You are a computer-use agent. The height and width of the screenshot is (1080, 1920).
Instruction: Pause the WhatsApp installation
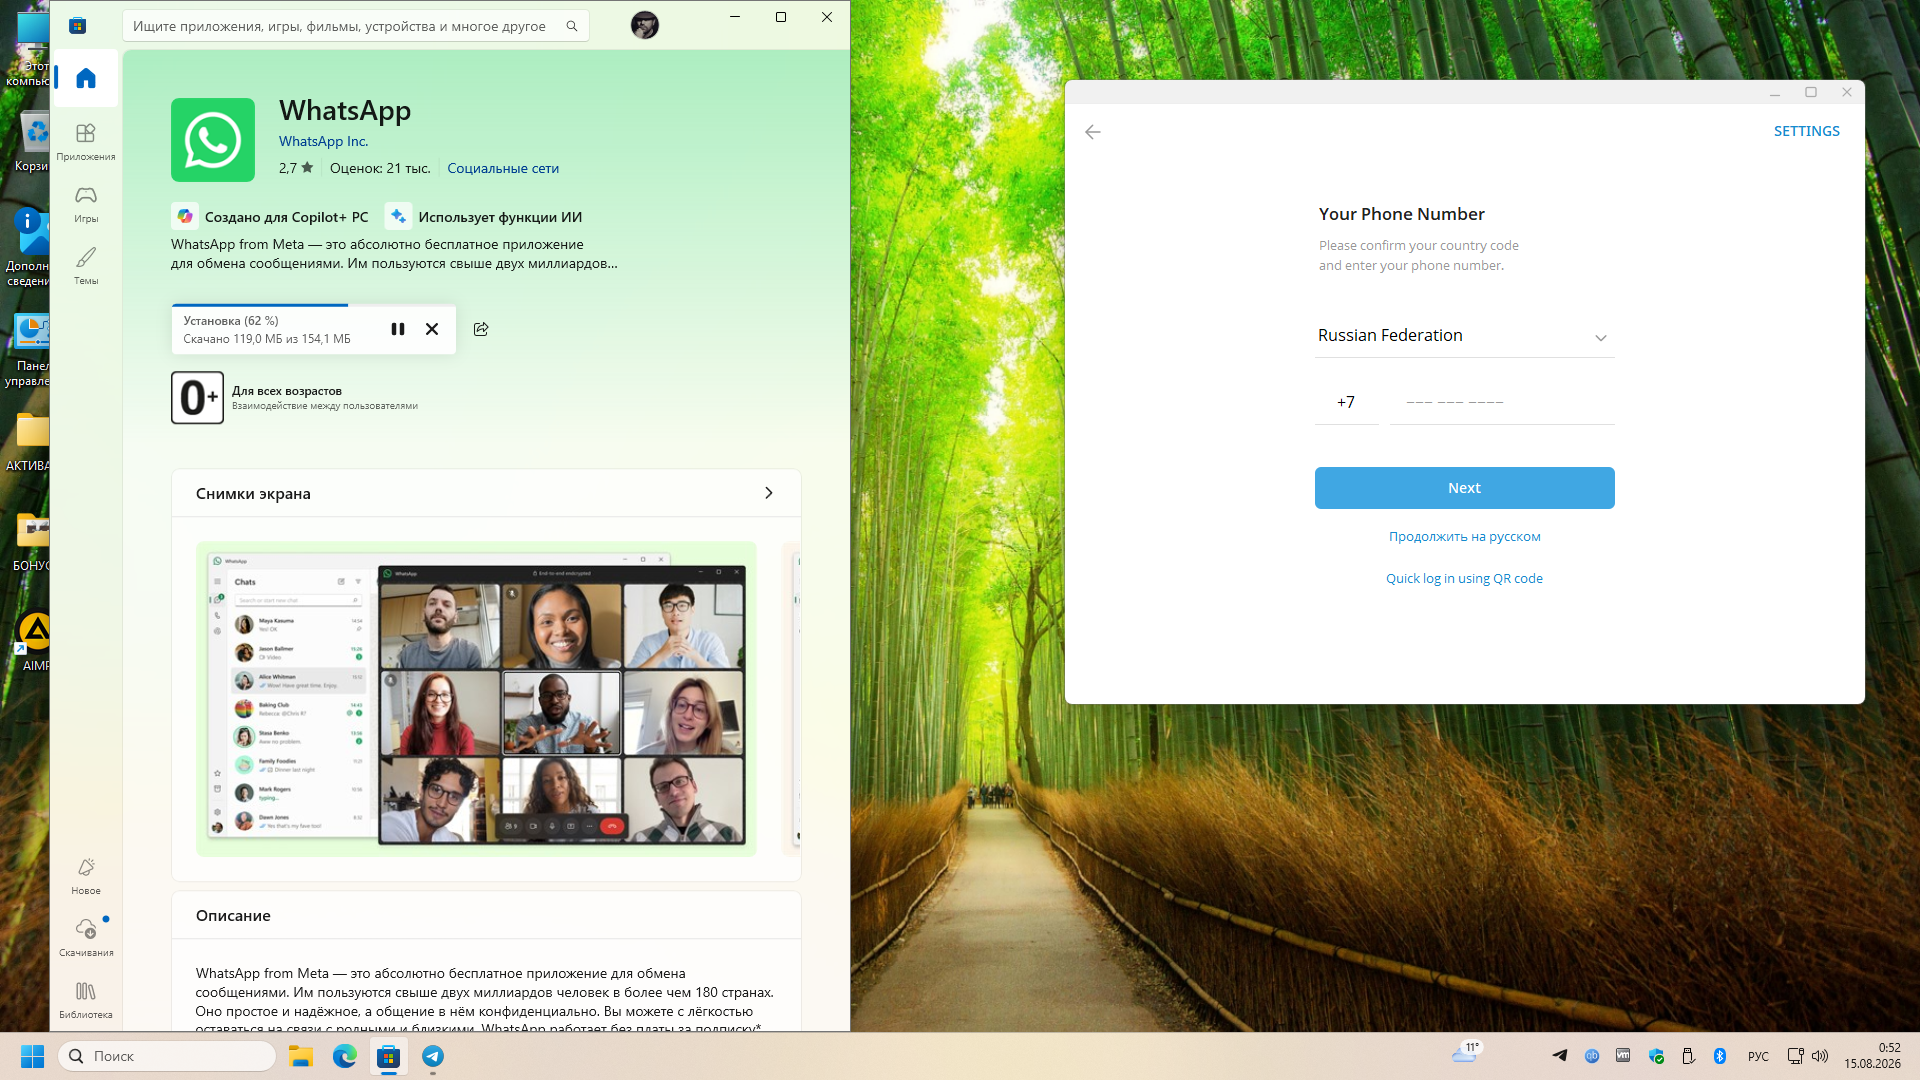398,329
